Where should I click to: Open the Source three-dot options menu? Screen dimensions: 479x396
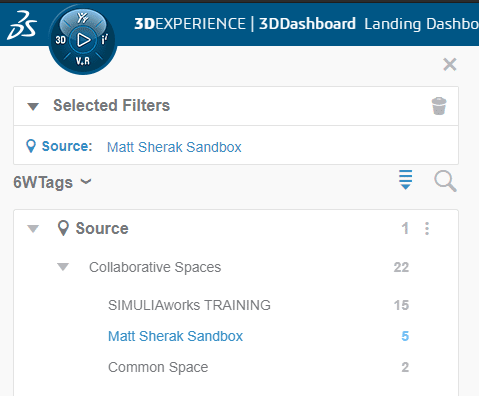[x=427, y=229]
